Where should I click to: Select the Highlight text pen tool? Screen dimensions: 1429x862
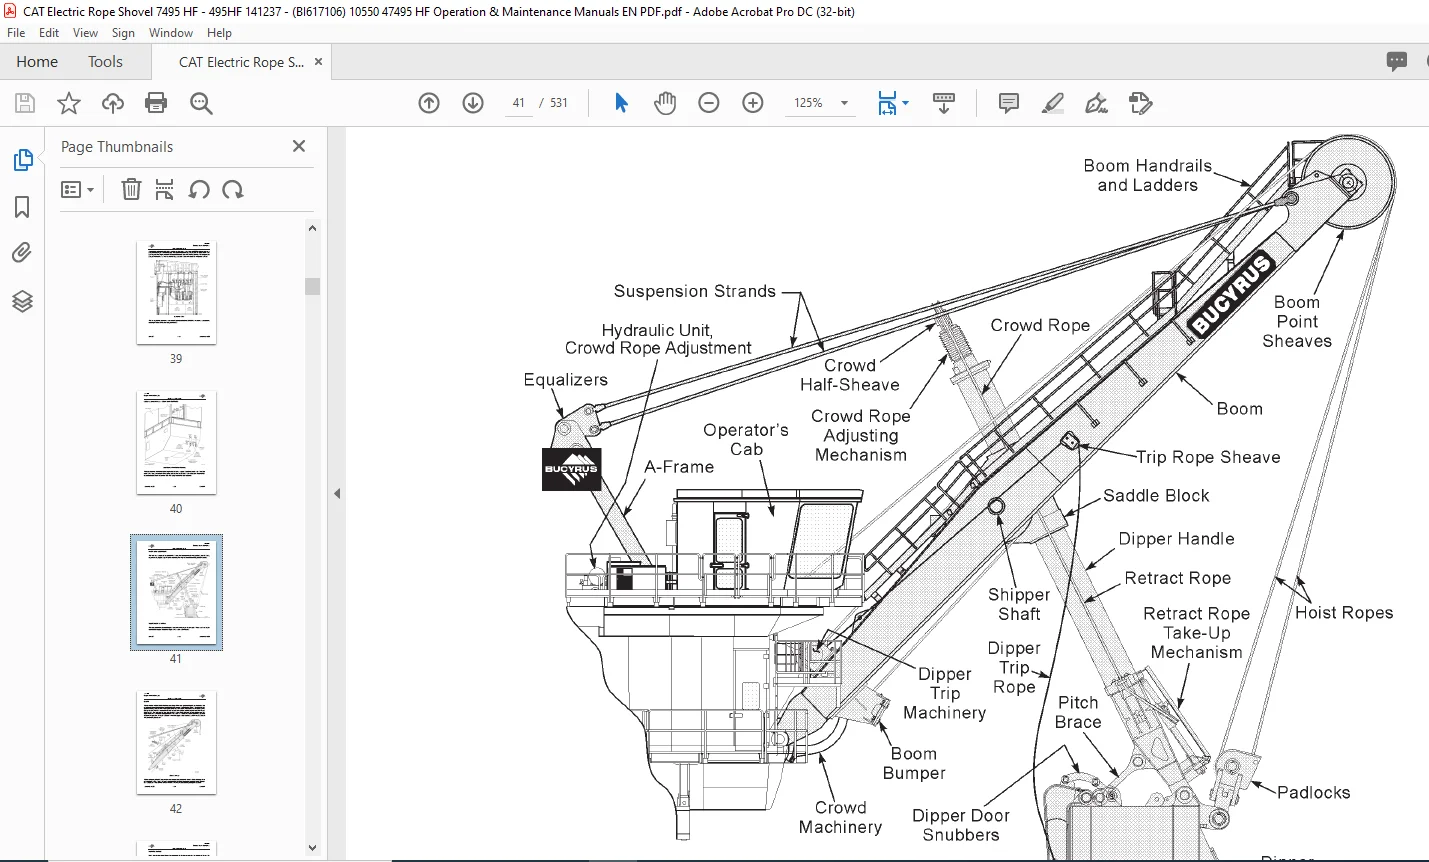[1052, 103]
